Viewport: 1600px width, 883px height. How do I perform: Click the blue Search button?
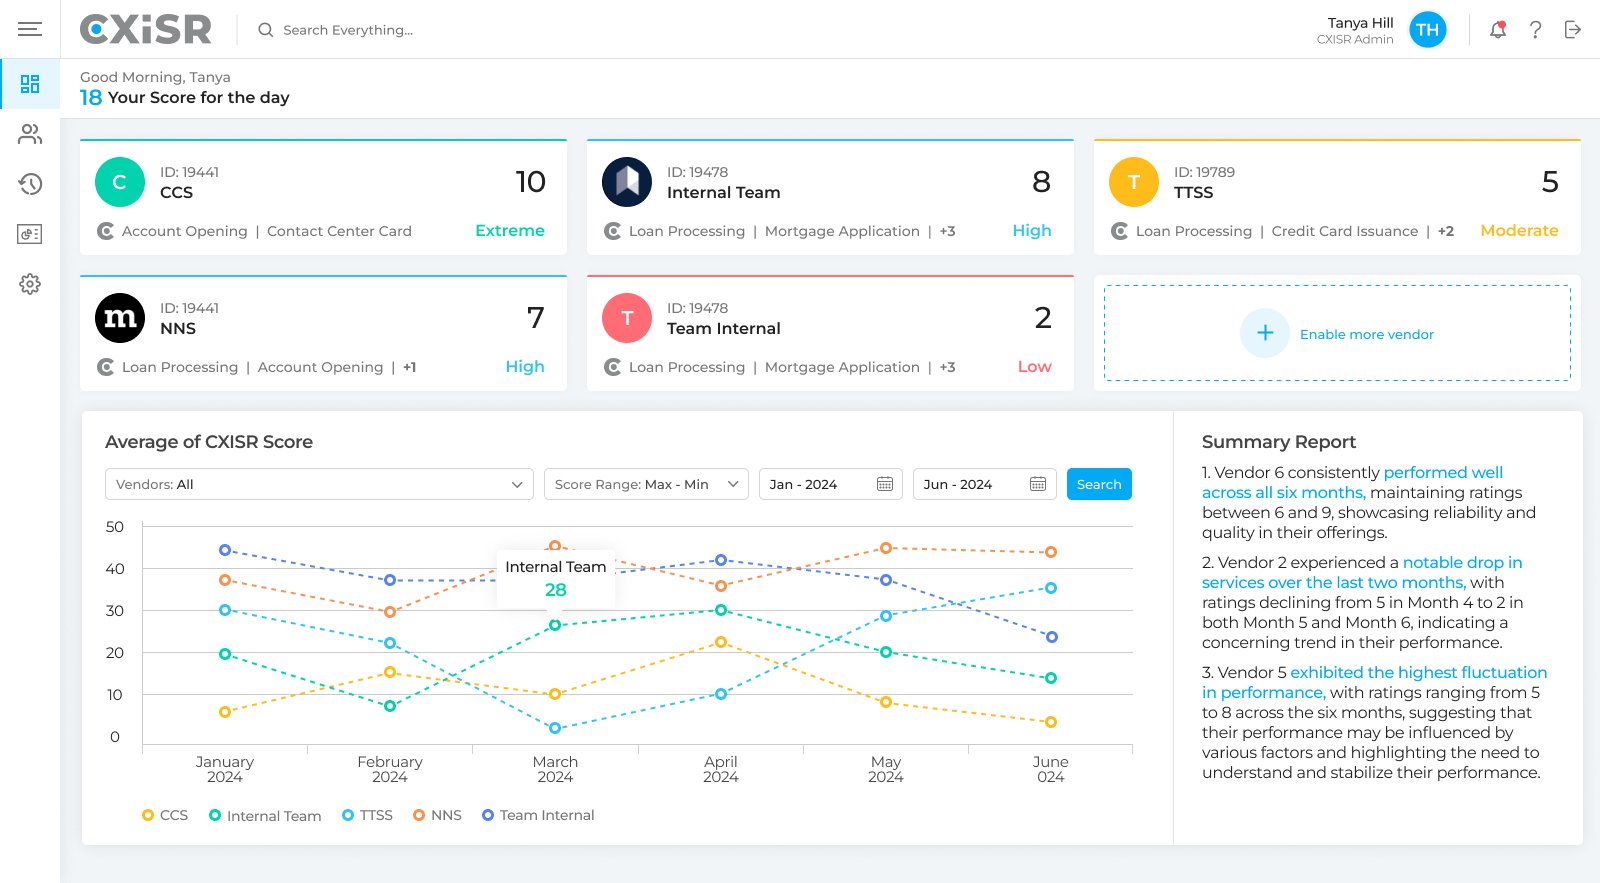(x=1099, y=484)
